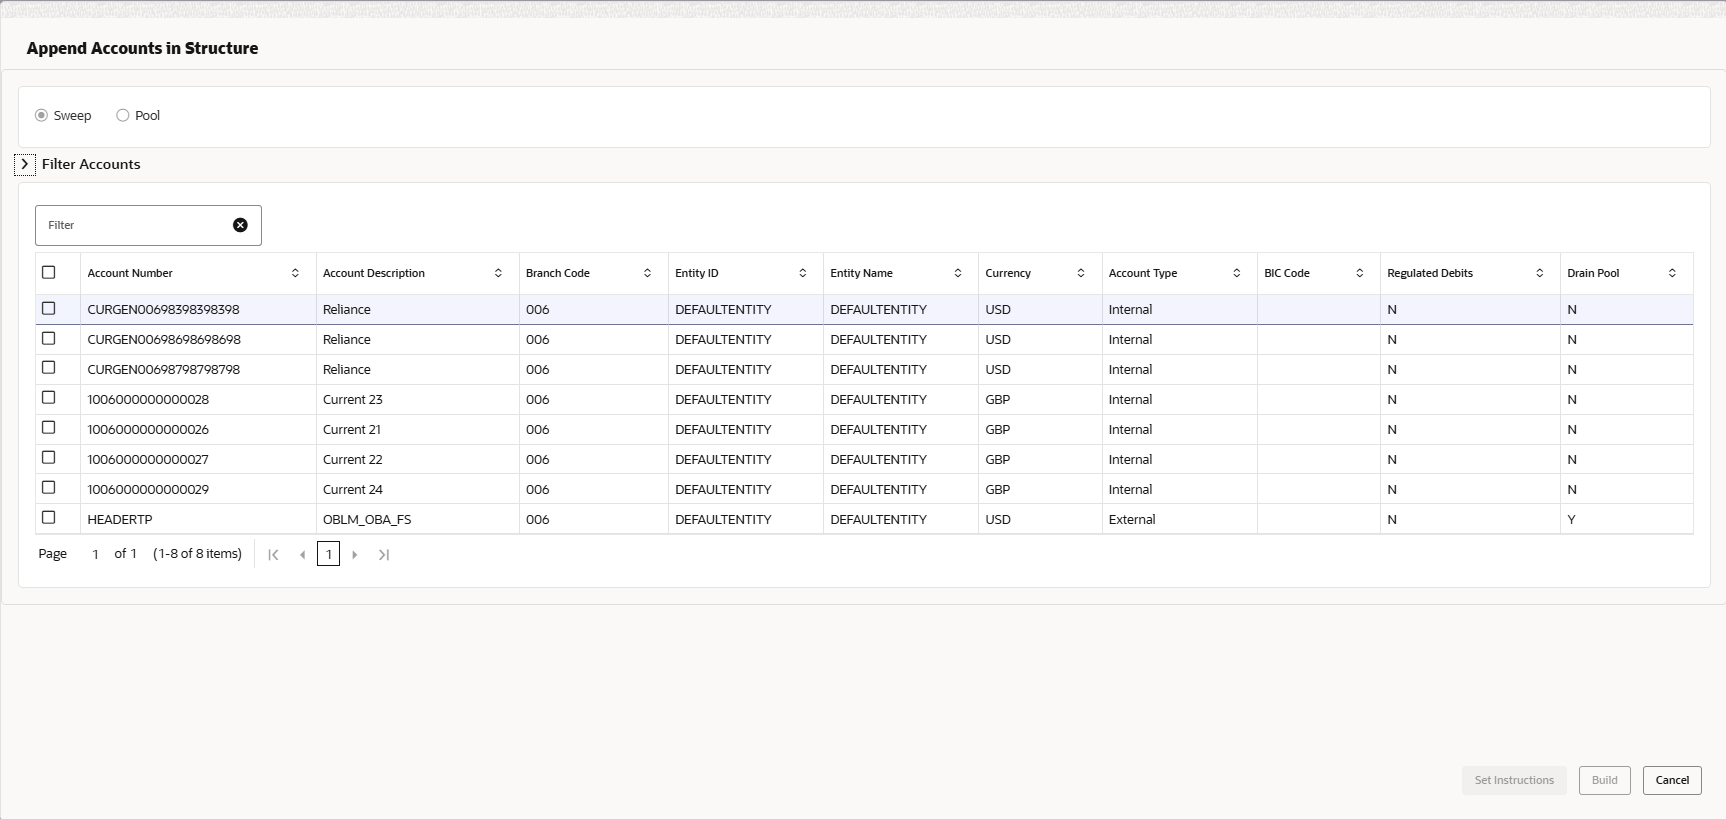Sort by Entity ID column

click(x=802, y=273)
